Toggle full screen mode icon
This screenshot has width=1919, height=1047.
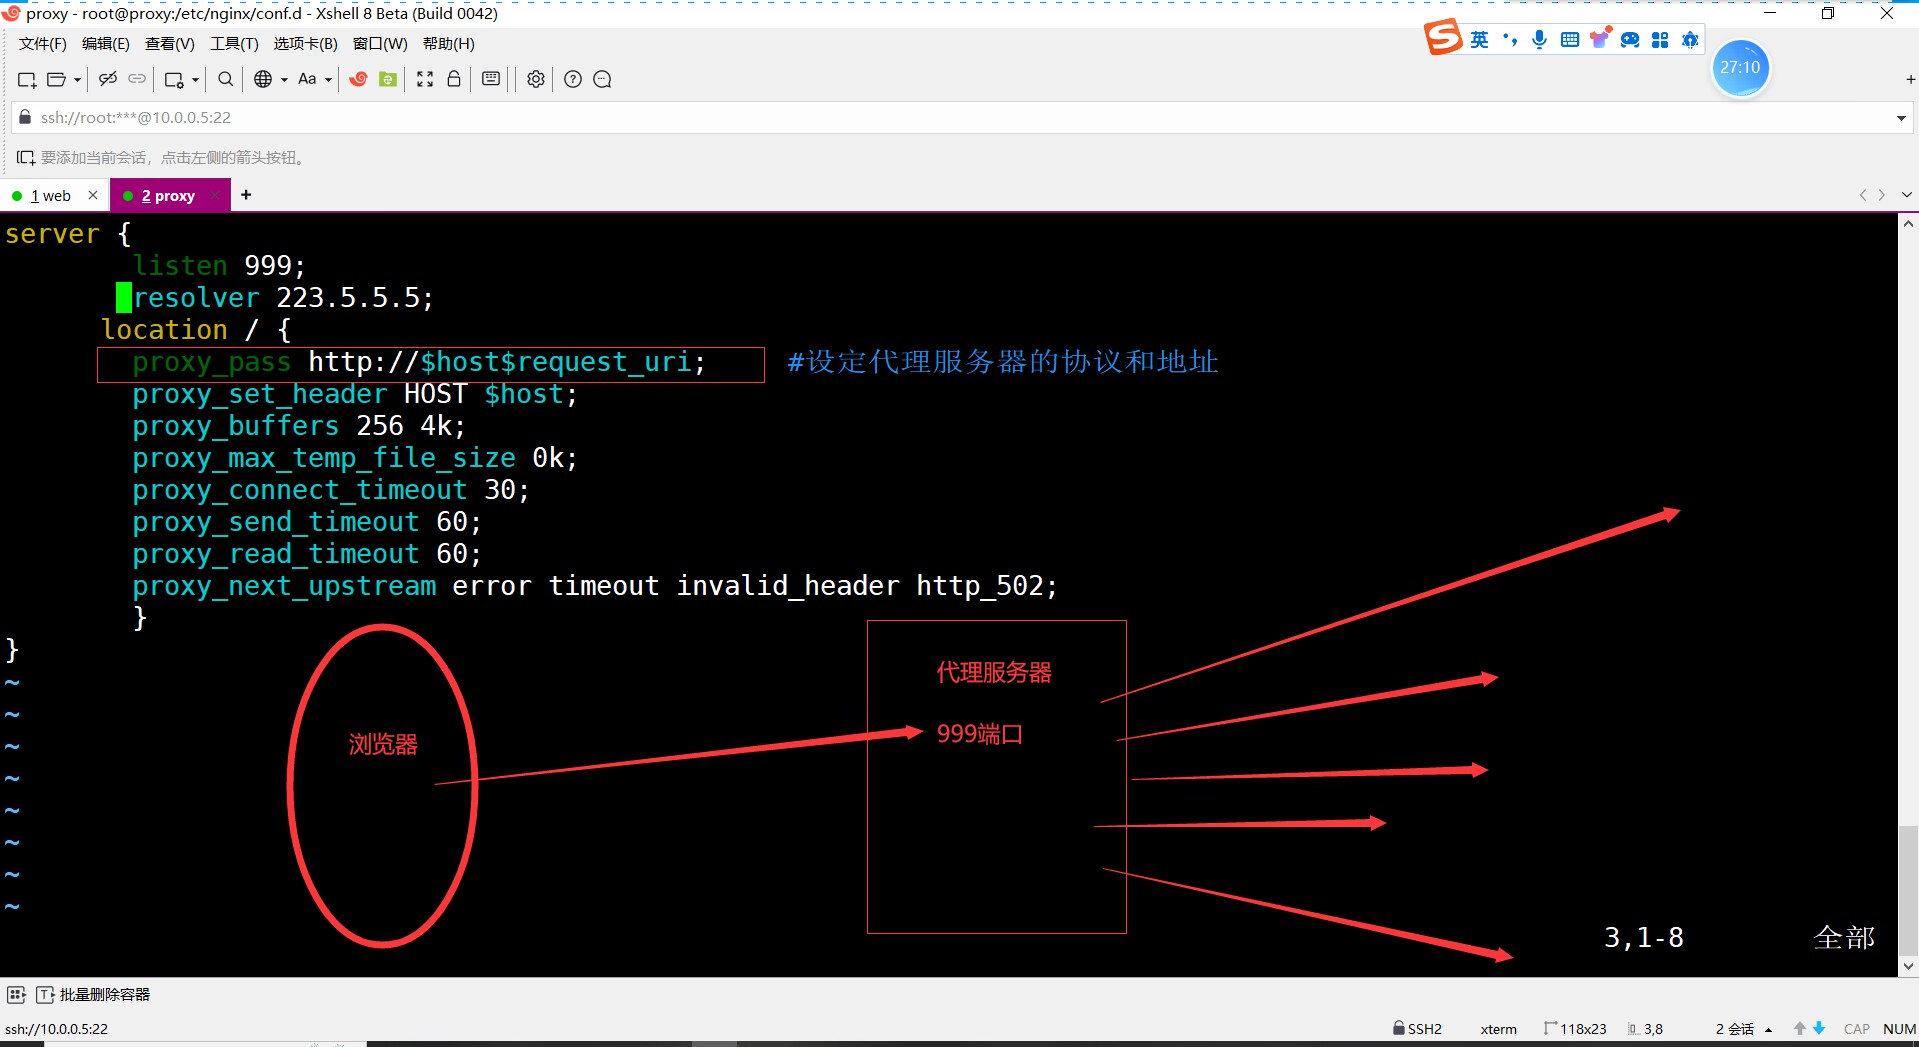[x=425, y=79]
